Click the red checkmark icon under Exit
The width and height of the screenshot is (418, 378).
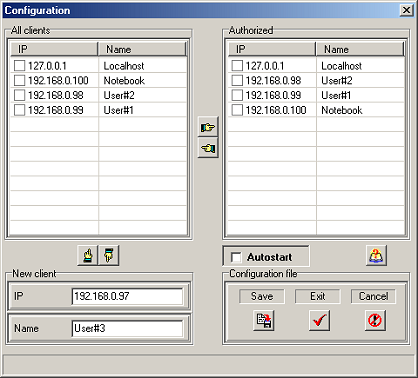point(320,320)
